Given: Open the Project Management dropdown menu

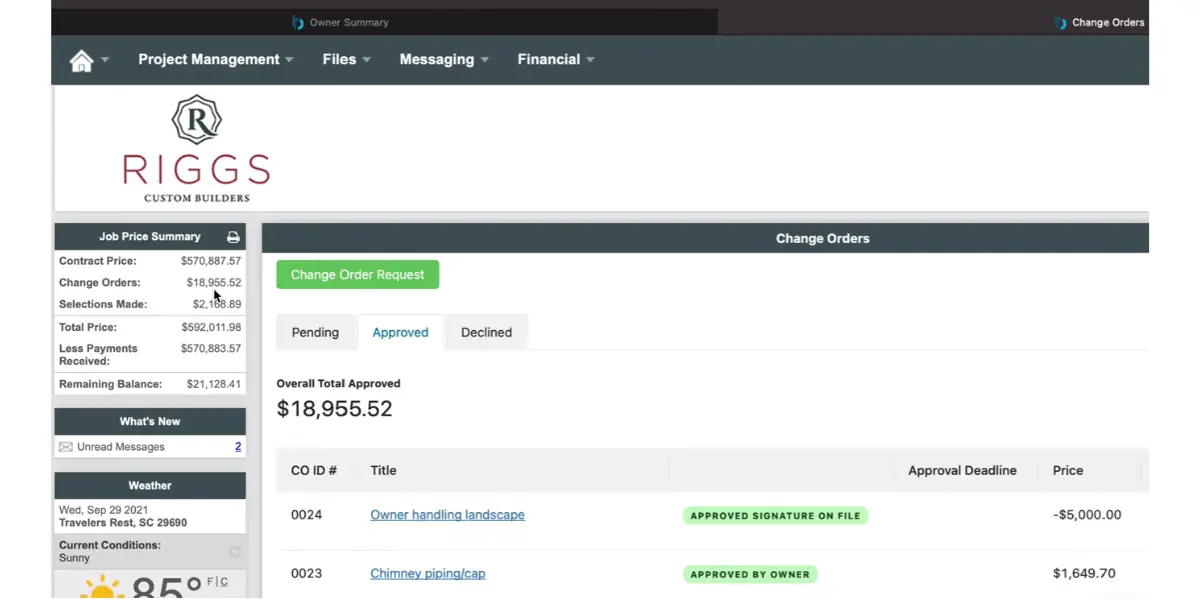Looking at the screenshot, I should tap(215, 60).
